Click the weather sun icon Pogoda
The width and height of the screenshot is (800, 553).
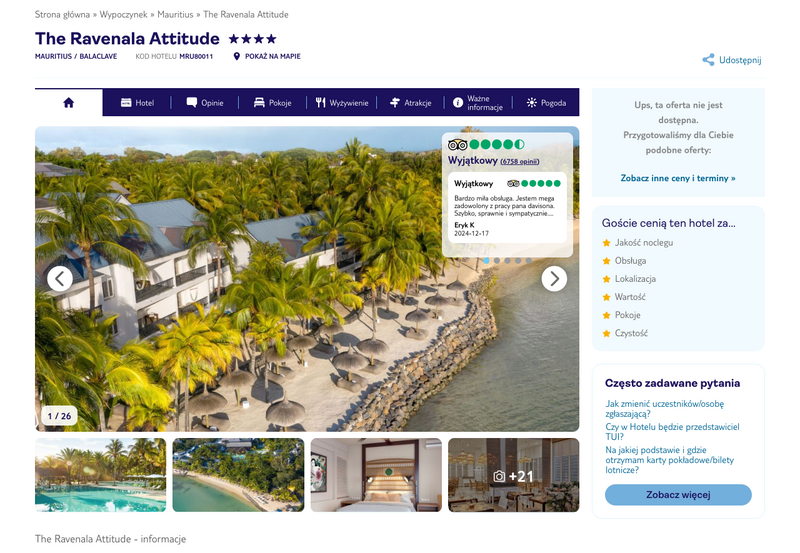click(532, 103)
